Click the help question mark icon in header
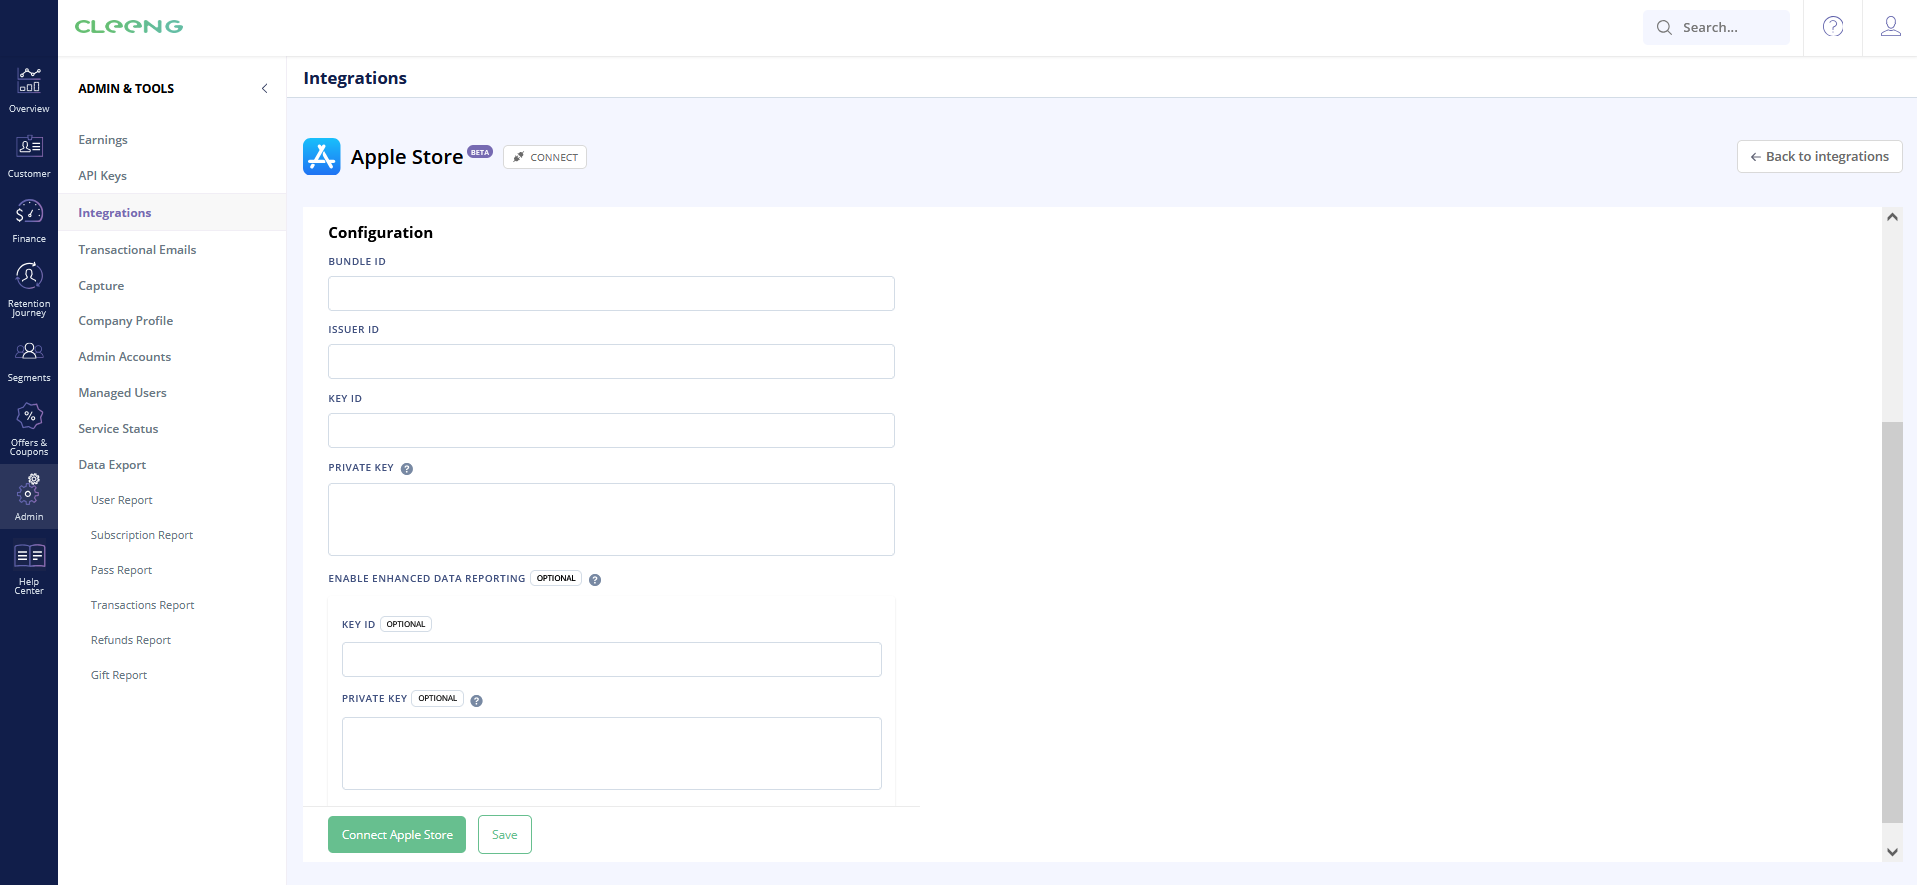The image size is (1917, 885). click(x=1833, y=27)
